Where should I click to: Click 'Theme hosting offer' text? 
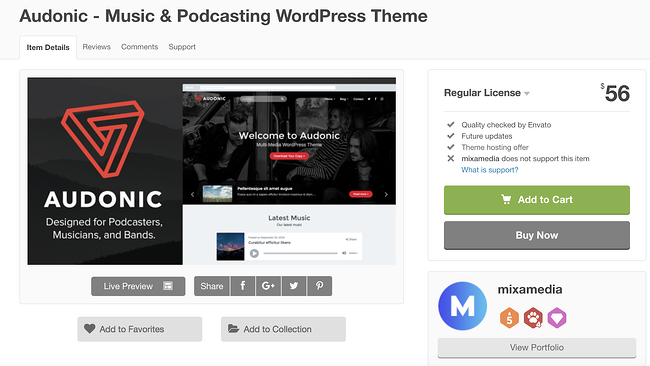[495, 147]
